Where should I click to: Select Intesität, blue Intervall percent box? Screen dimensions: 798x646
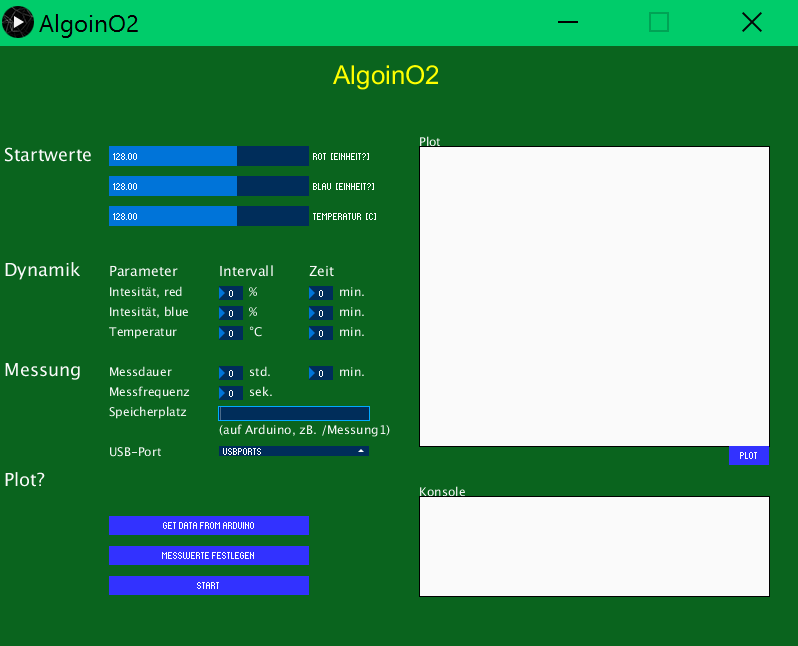pyautogui.click(x=231, y=313)
